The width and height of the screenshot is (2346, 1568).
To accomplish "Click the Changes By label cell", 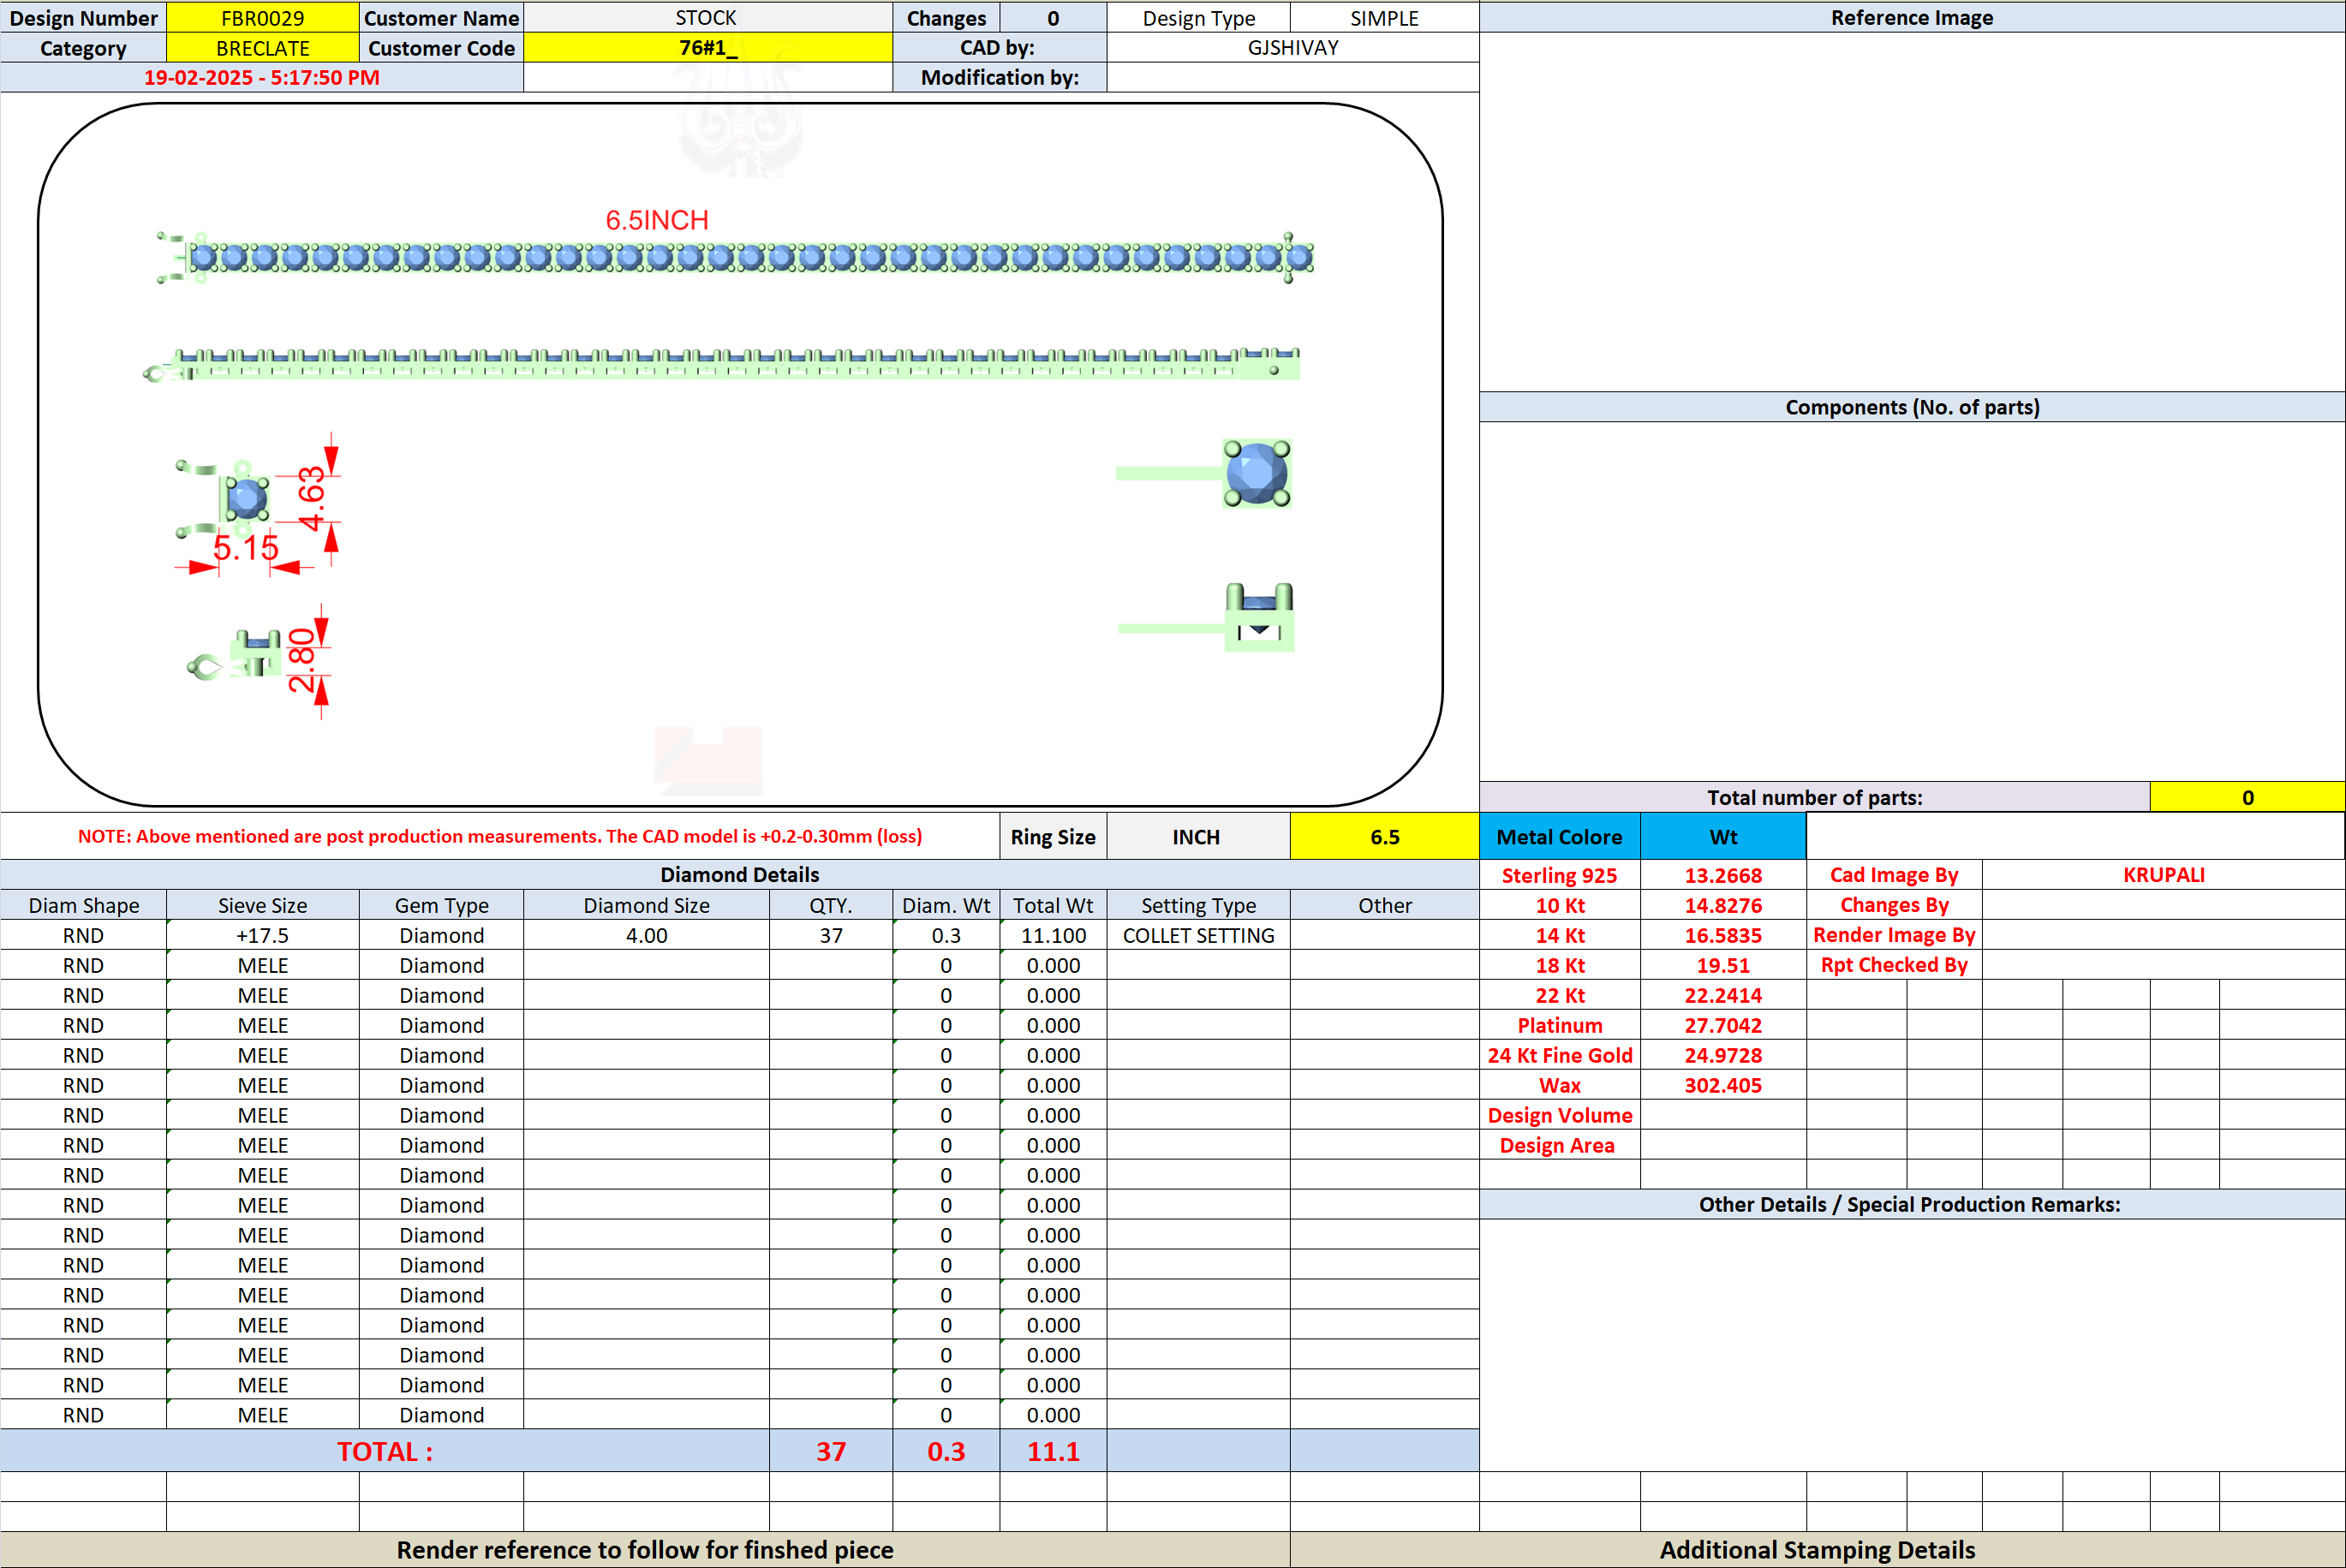I will (1894, 905).
